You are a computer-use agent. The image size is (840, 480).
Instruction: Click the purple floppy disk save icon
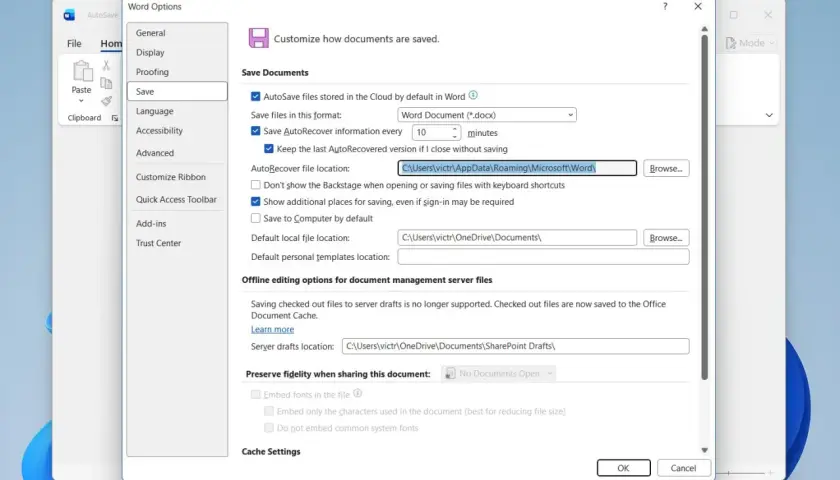coord(259,38)
